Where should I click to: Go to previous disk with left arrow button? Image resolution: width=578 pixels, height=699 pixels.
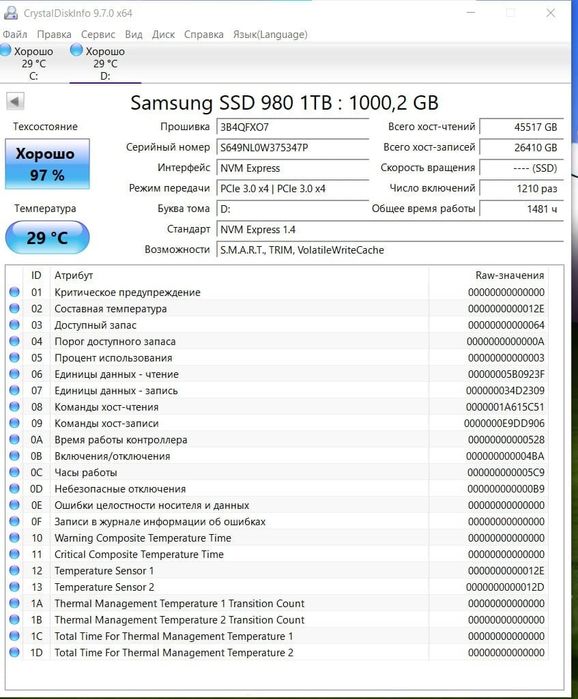click(x=15, y=102)
